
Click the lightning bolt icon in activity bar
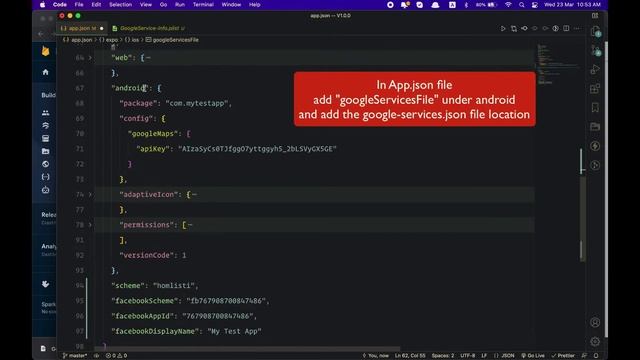tap(595, 146)
